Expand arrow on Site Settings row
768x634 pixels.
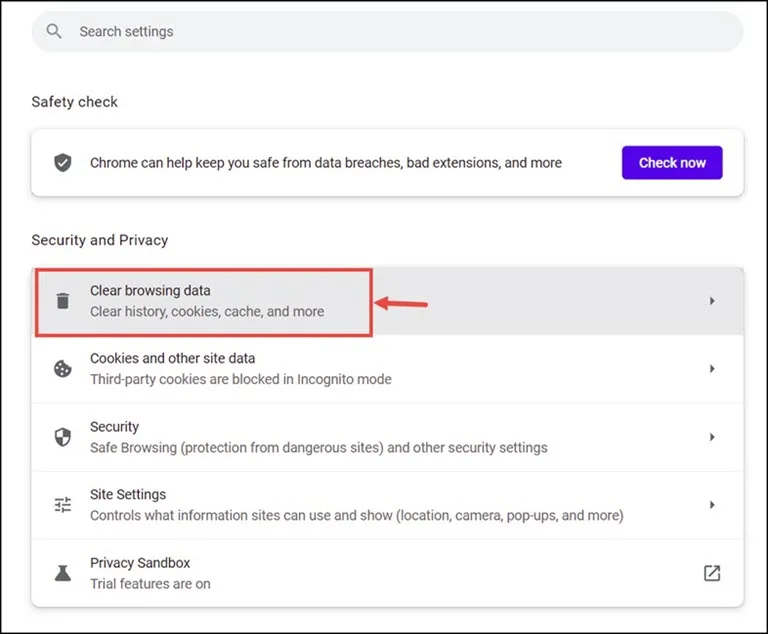(712, 505)
